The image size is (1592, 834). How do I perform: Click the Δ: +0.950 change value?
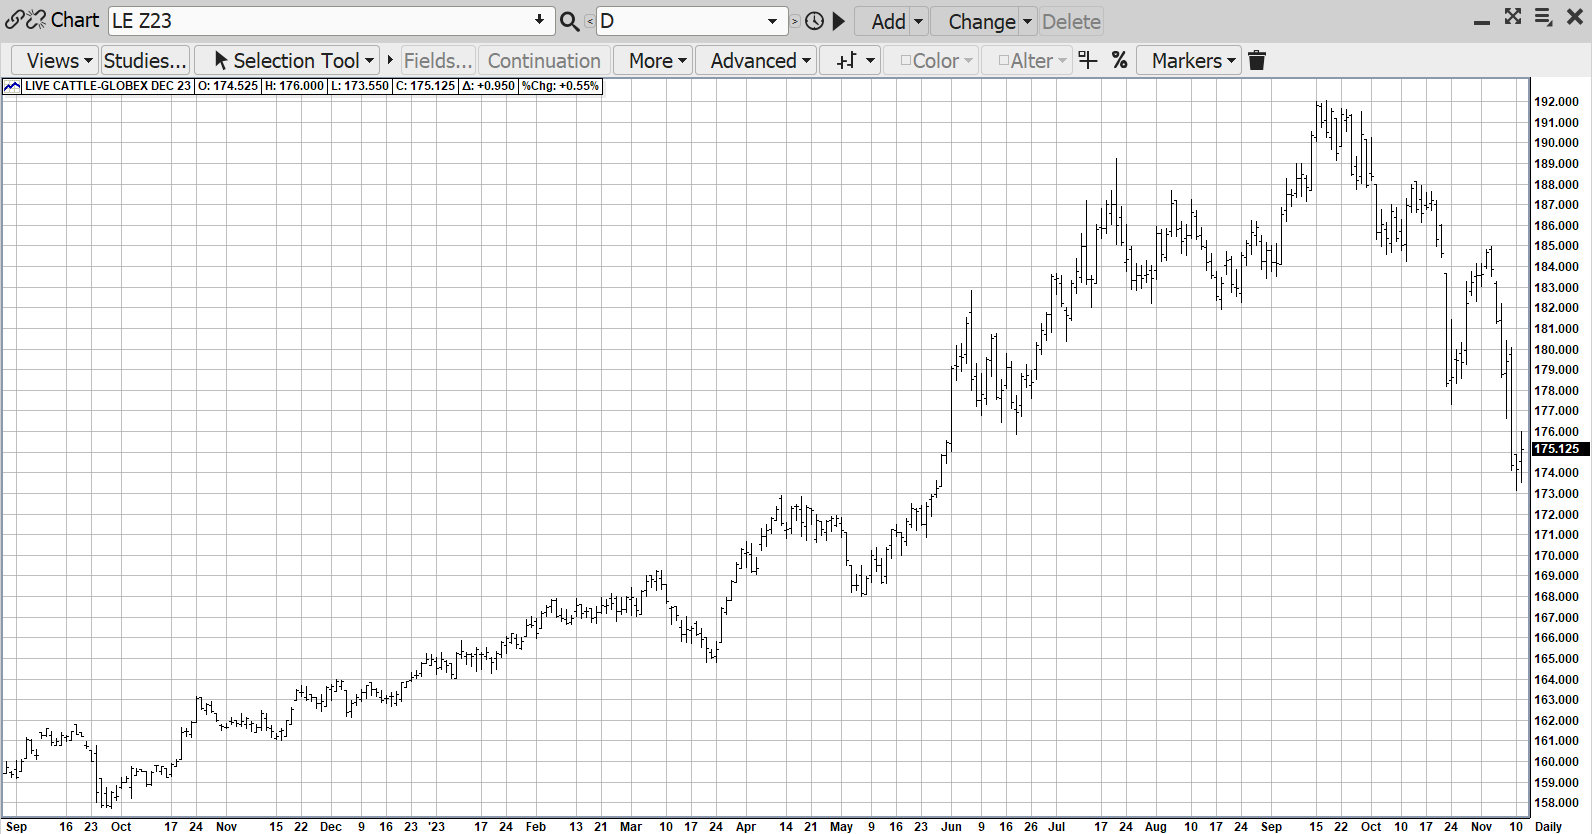pyautogui.click(x=488, y=86)
